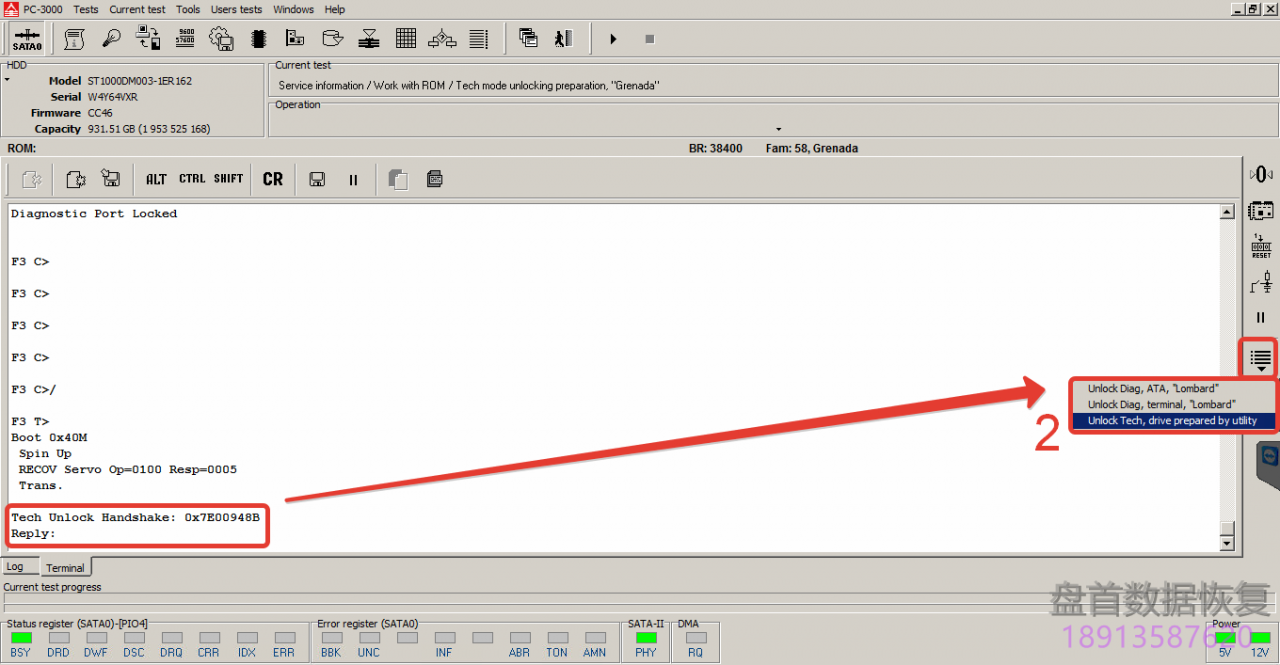Switch to the Log tab
The image size is (1280, 665).
pyautogui.click(x=15, y=567)
